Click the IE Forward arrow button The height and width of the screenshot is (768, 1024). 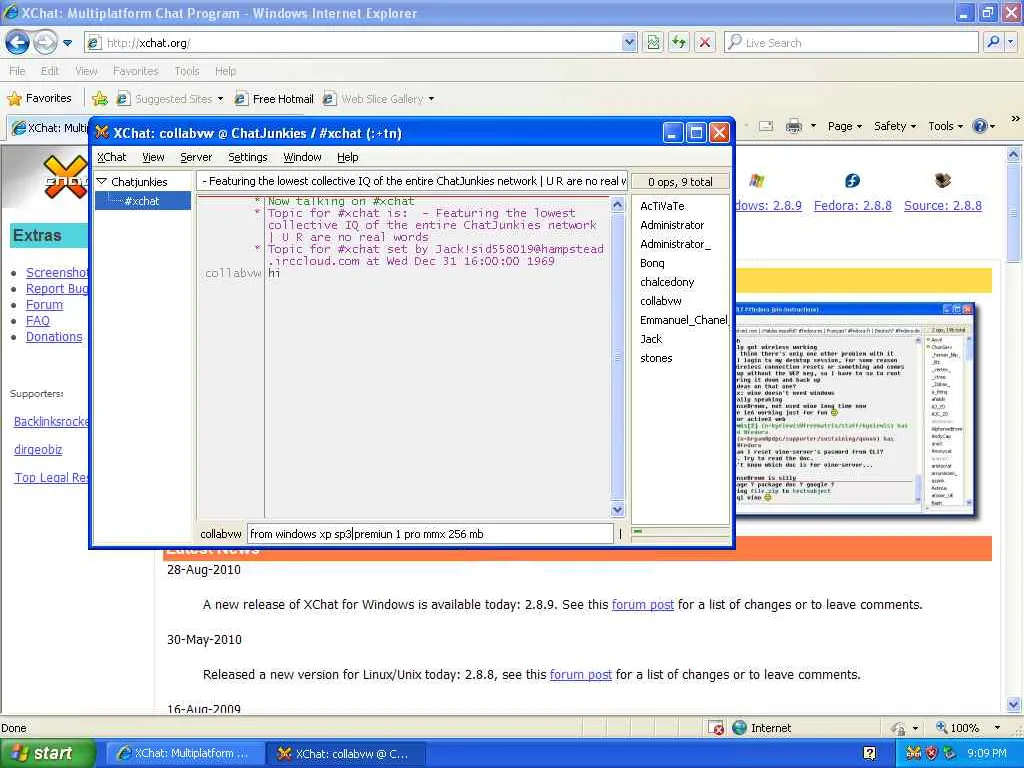[45, 43]
